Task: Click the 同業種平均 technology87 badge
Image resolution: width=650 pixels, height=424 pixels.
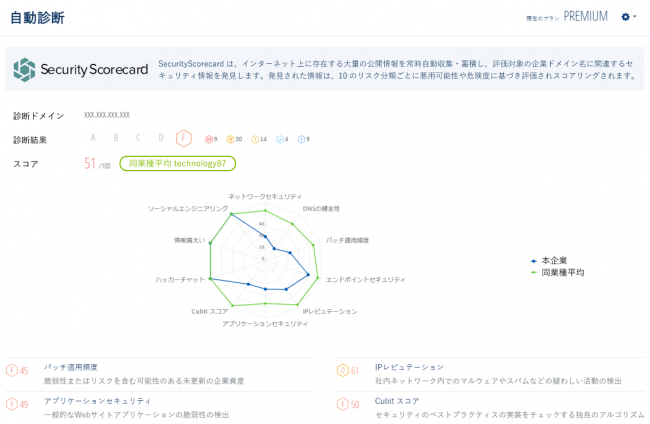Action: click(x=177, y=163)
